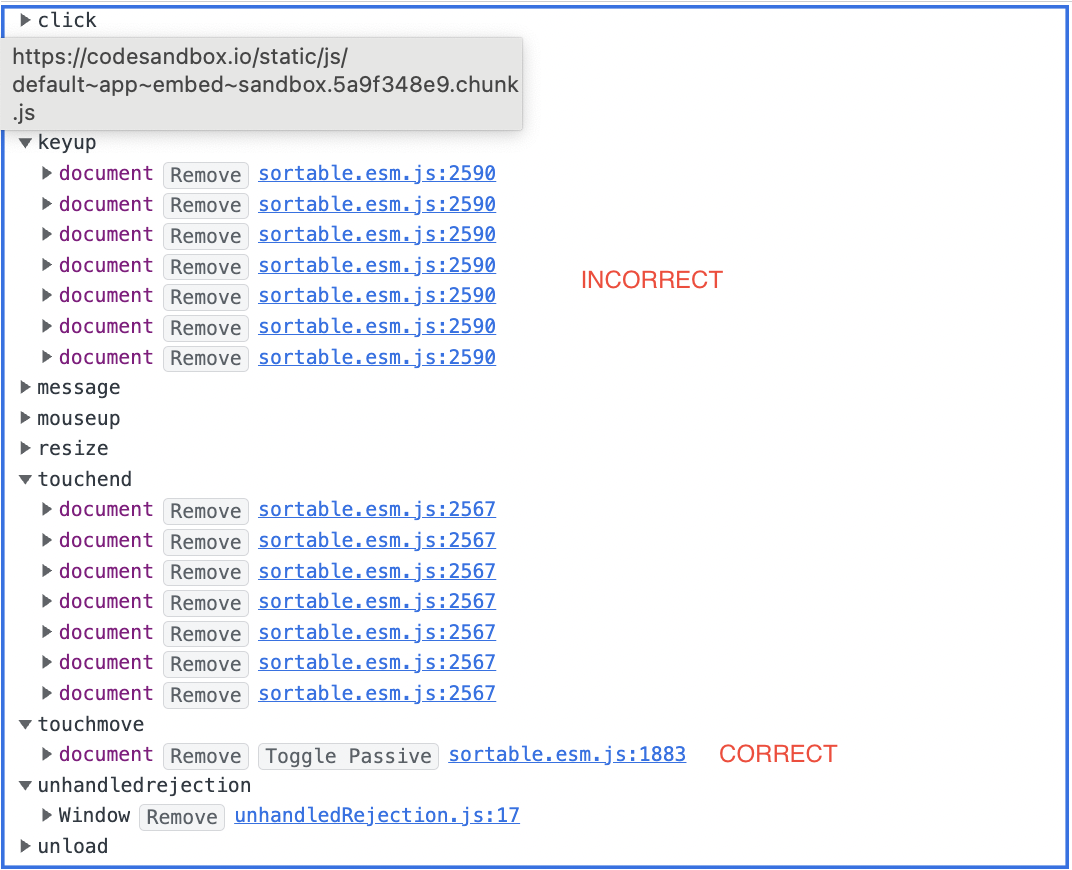Expand the unload event group
This screenshot has height=870, width=1072.
(25, 846)
